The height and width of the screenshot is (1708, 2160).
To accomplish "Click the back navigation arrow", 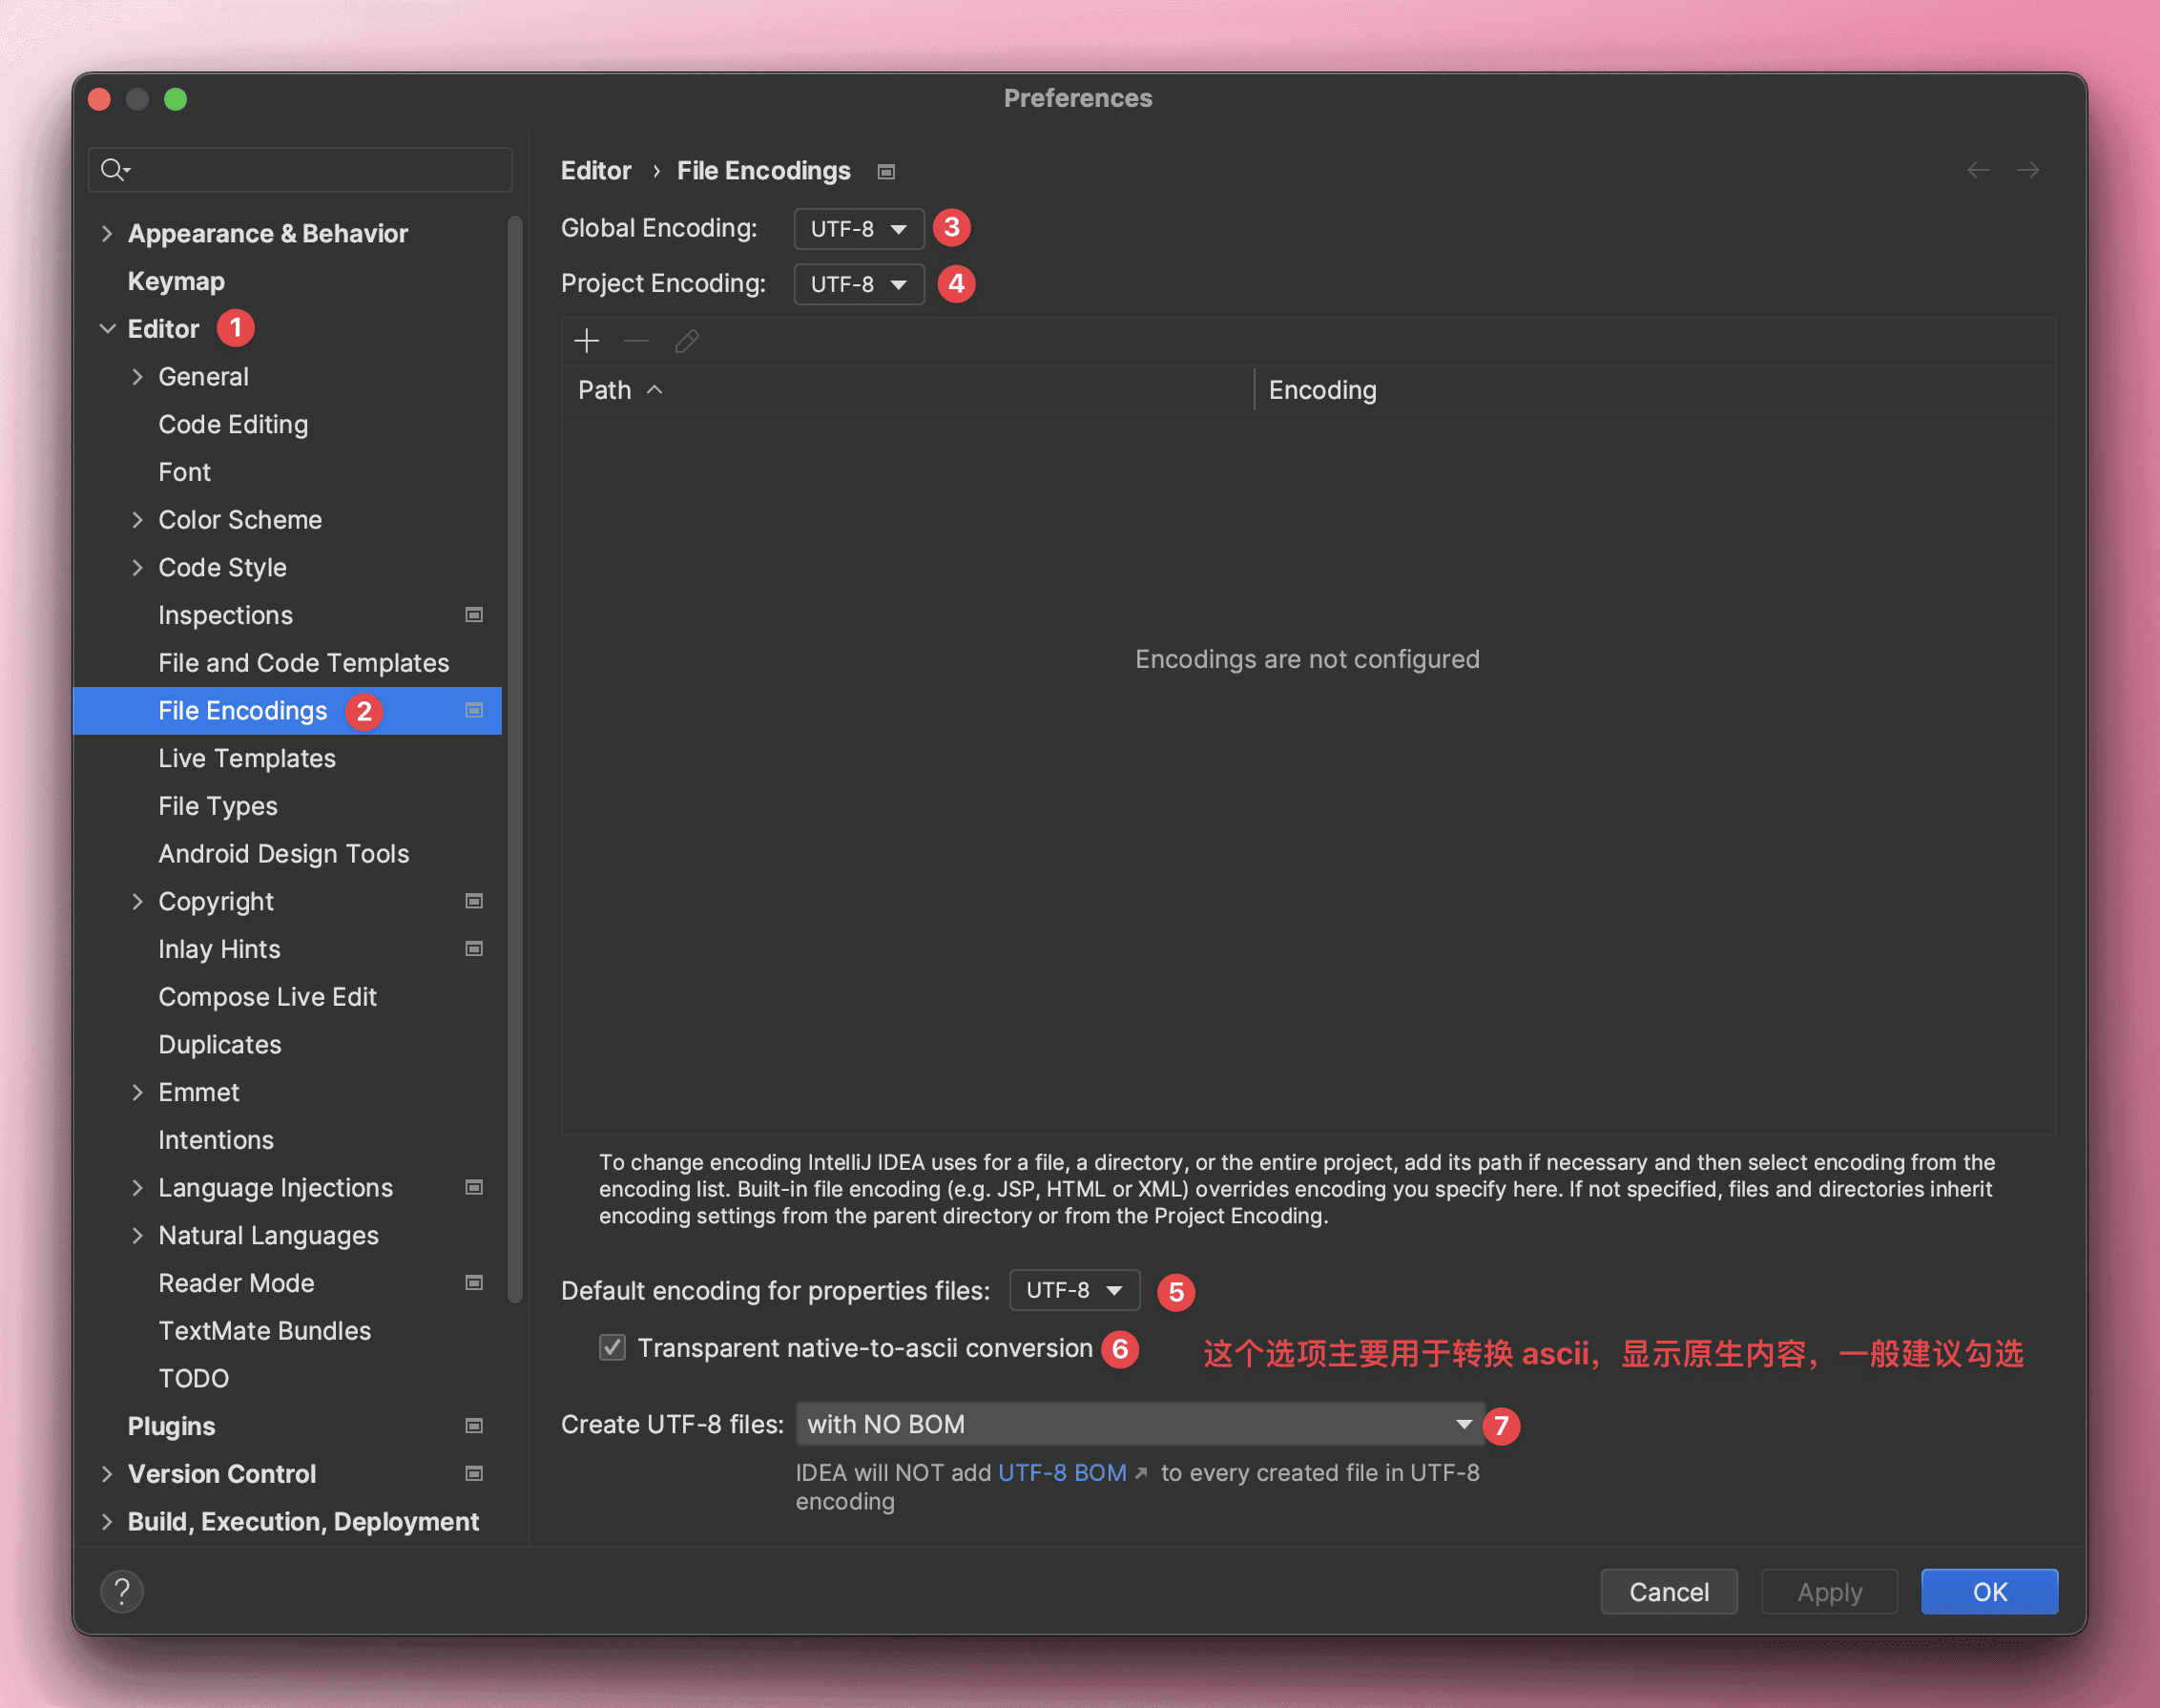I will (1977, 170).
